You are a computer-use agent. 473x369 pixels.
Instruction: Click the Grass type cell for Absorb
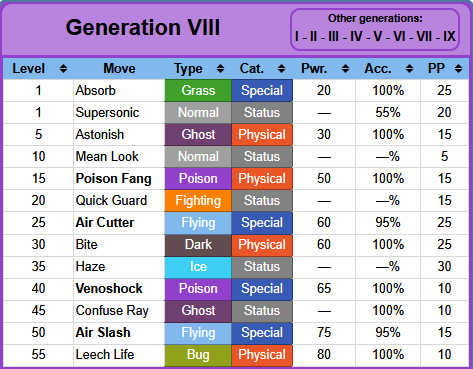pos(198,90)
